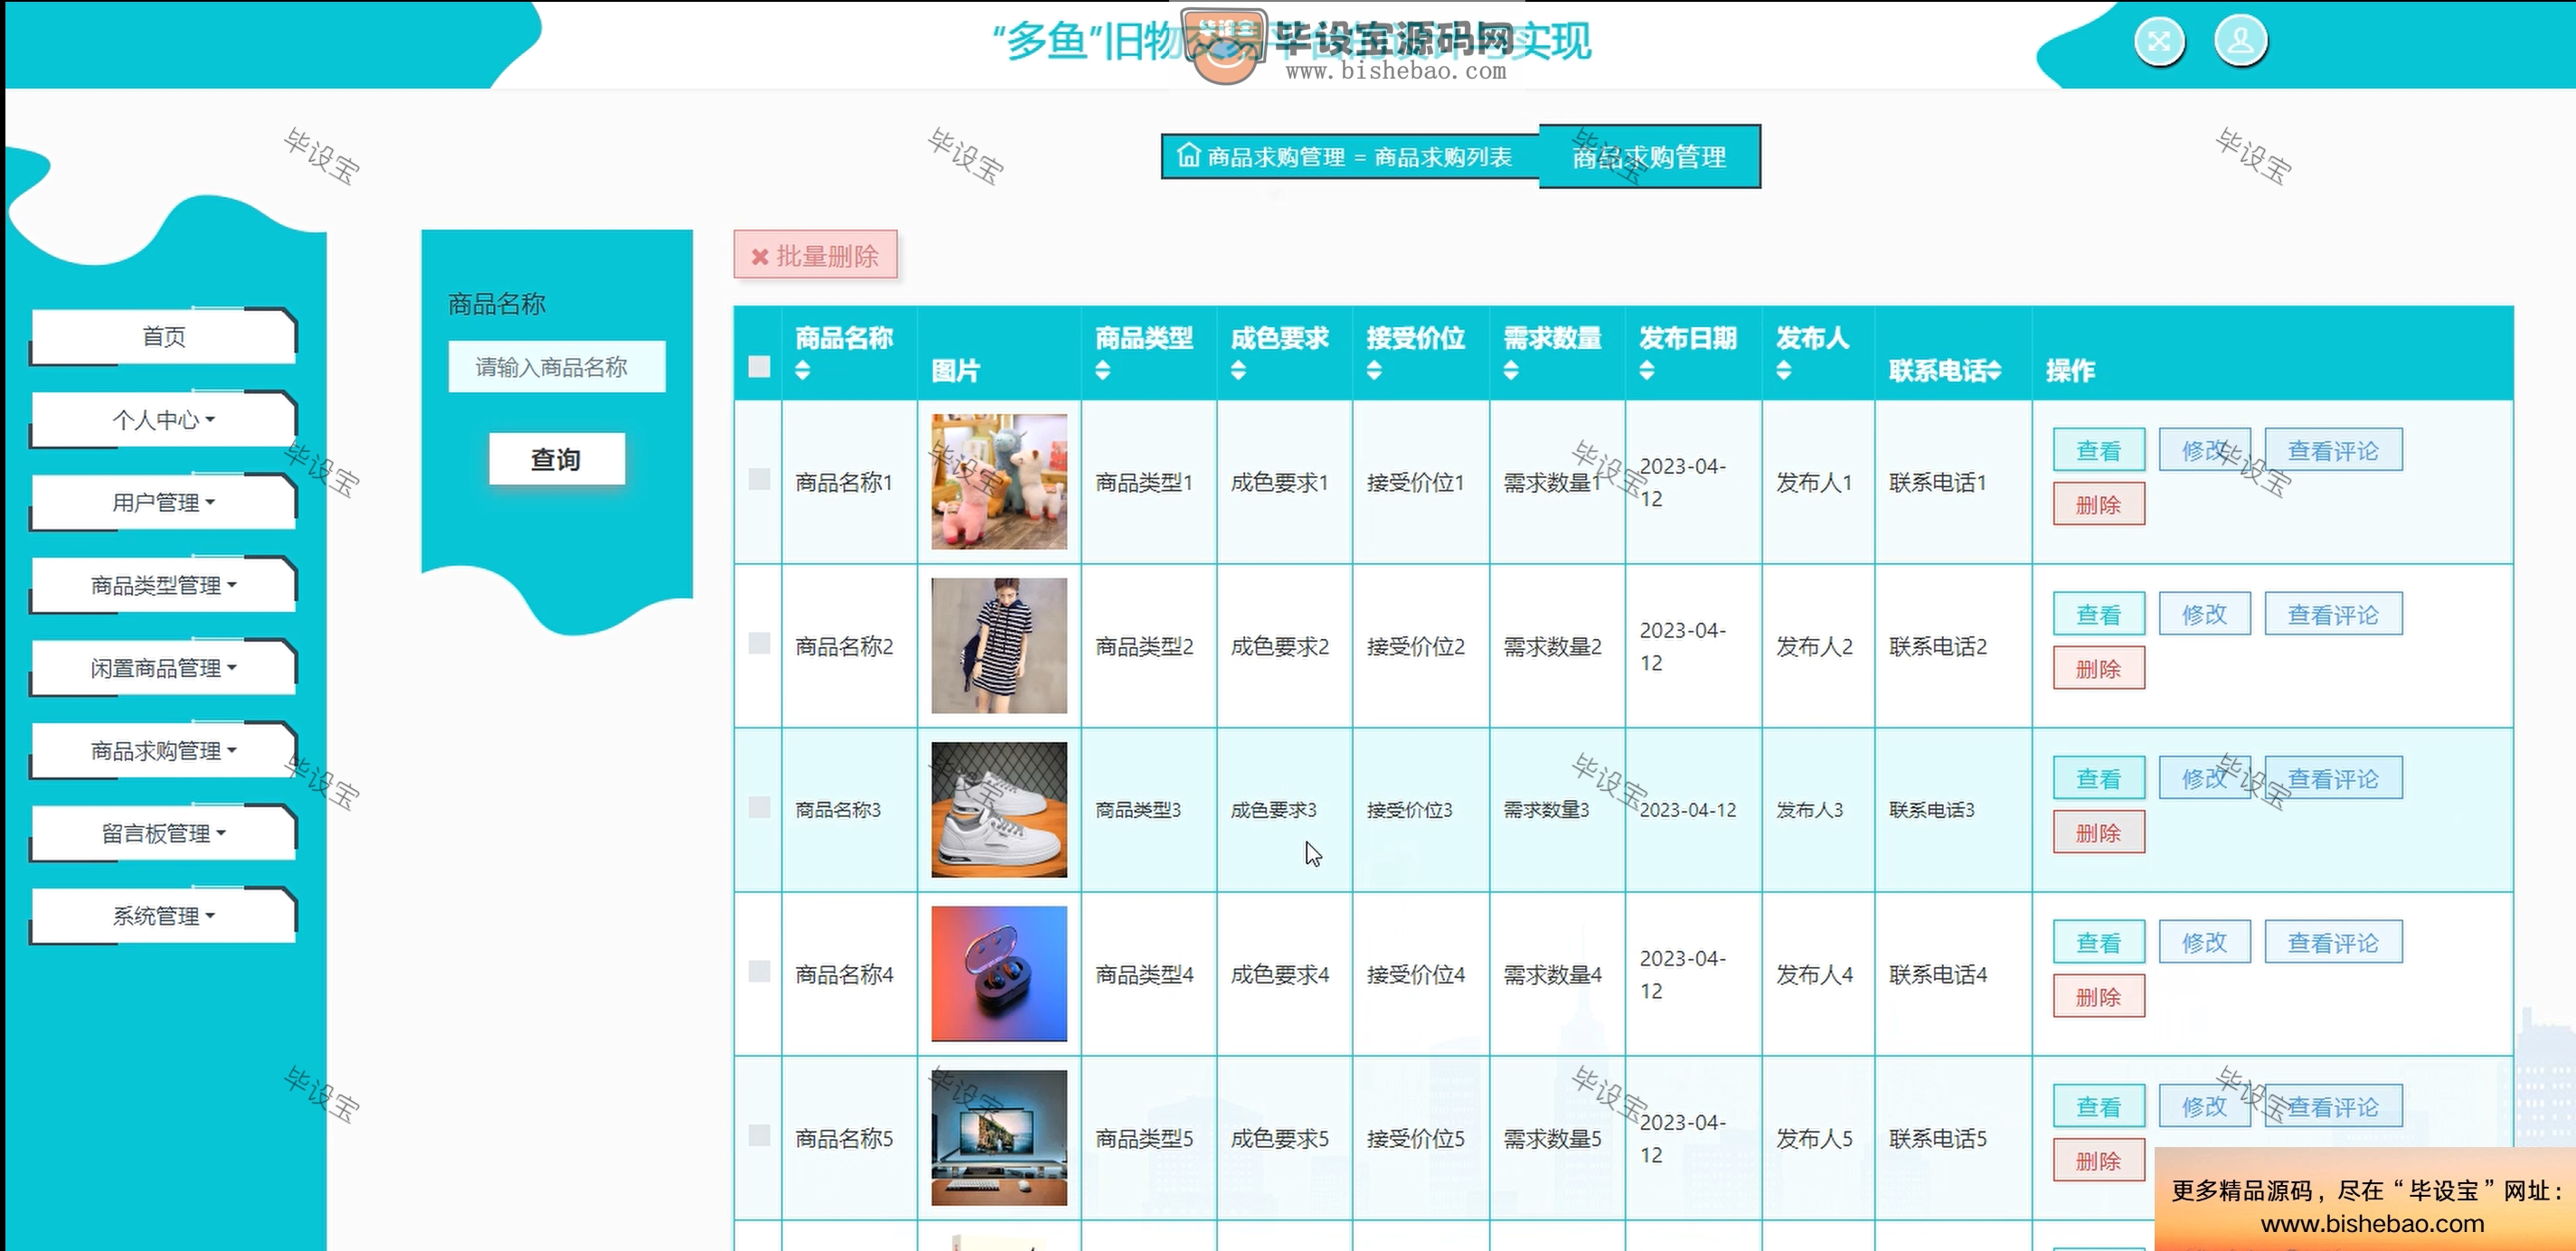The width and height of the screenshot is (2576, 1251).
Task: View details of 商品名称3 via 查看
Action: tap(2098, 779)
